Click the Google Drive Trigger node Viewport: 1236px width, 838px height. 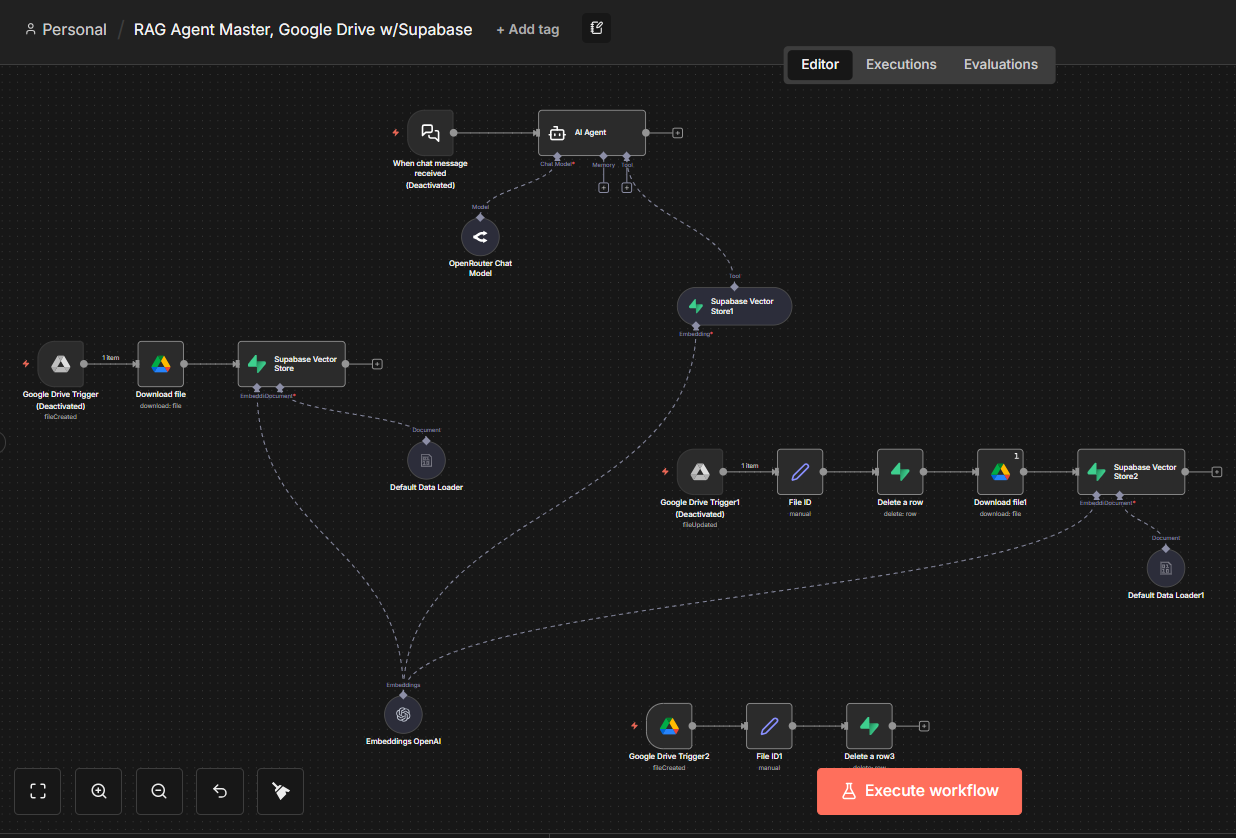click(x=60, y=363)
